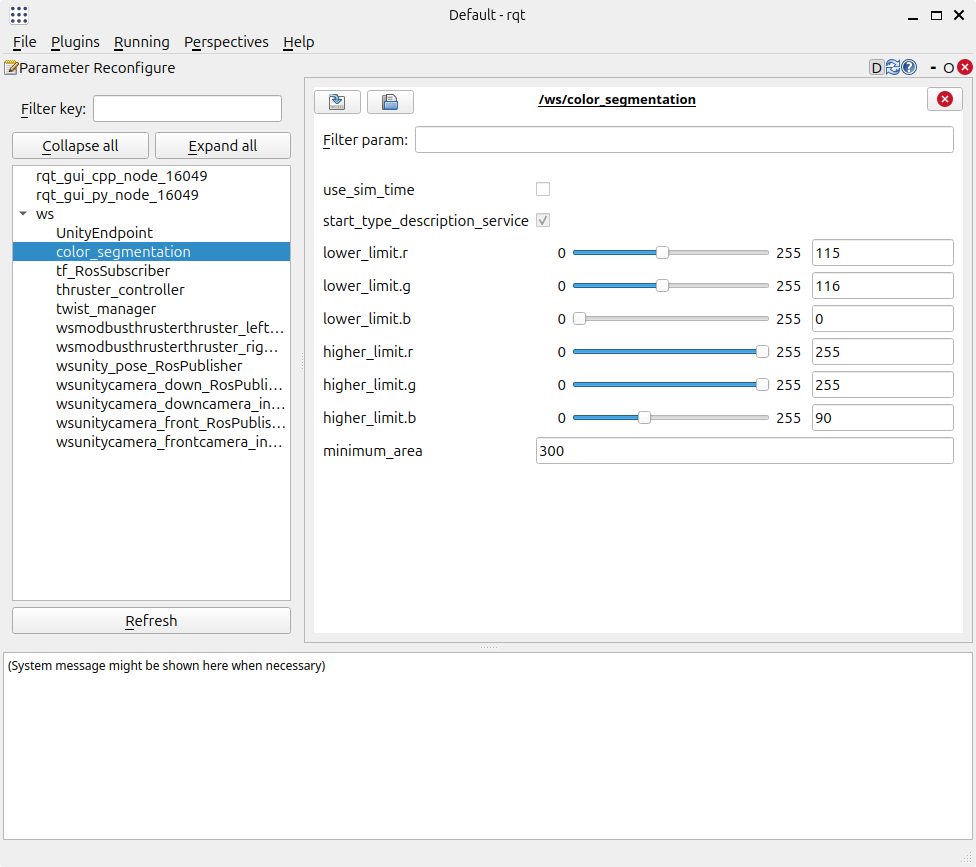Enable the use_sim_time checkbox

point(543,189)
